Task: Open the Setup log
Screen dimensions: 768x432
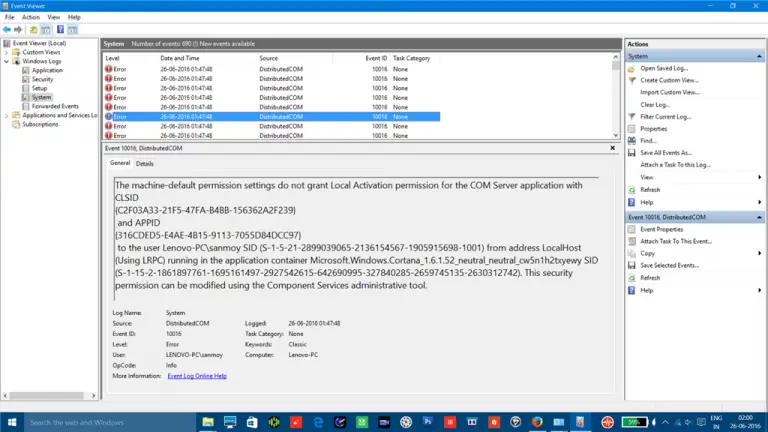Action: (39, 89)
